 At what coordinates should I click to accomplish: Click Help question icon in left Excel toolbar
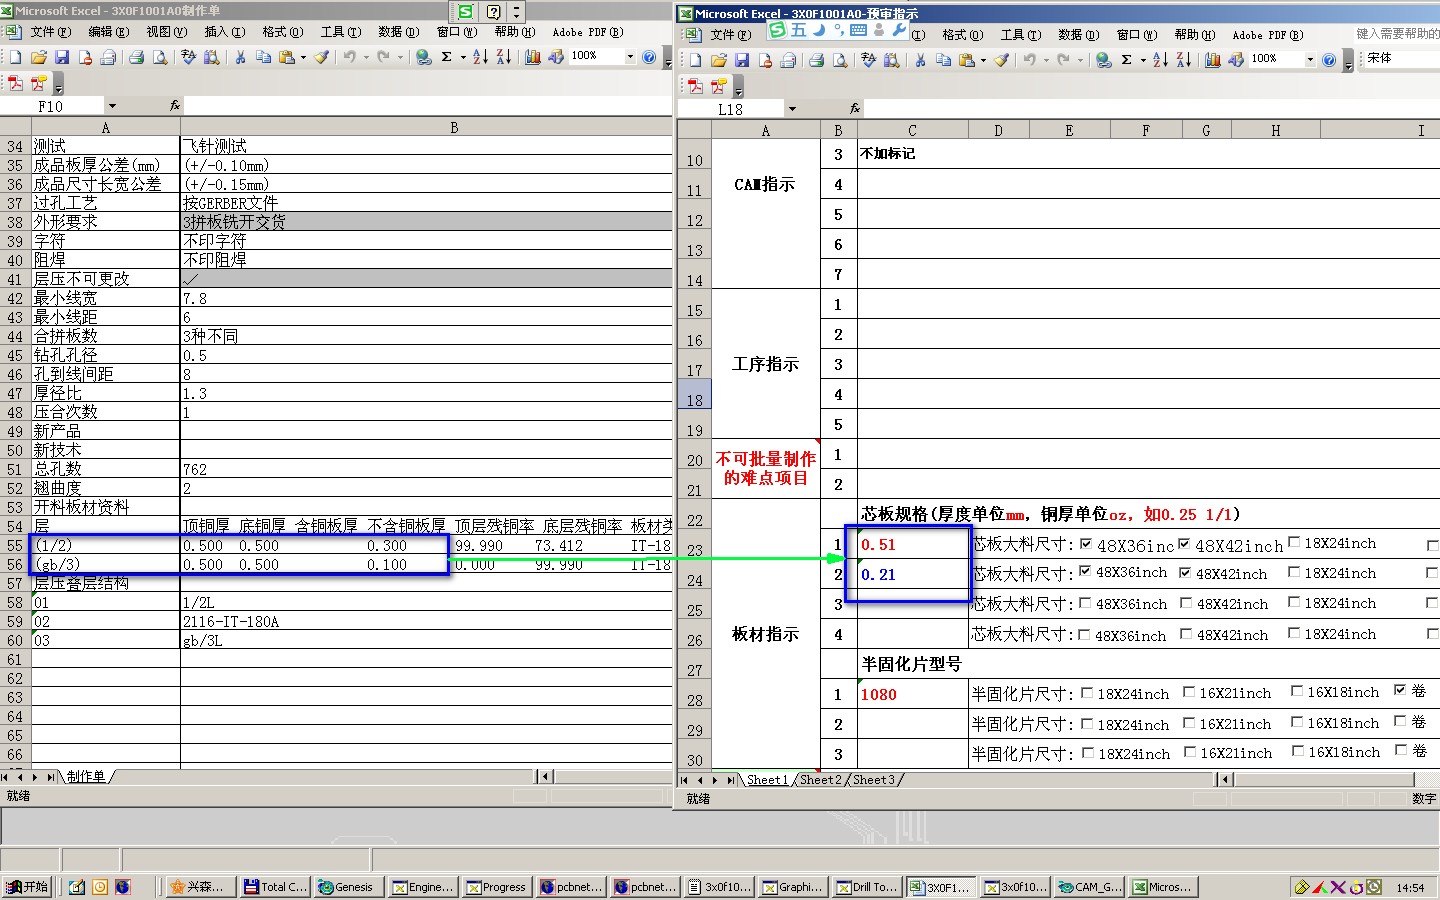pos(649,57)
